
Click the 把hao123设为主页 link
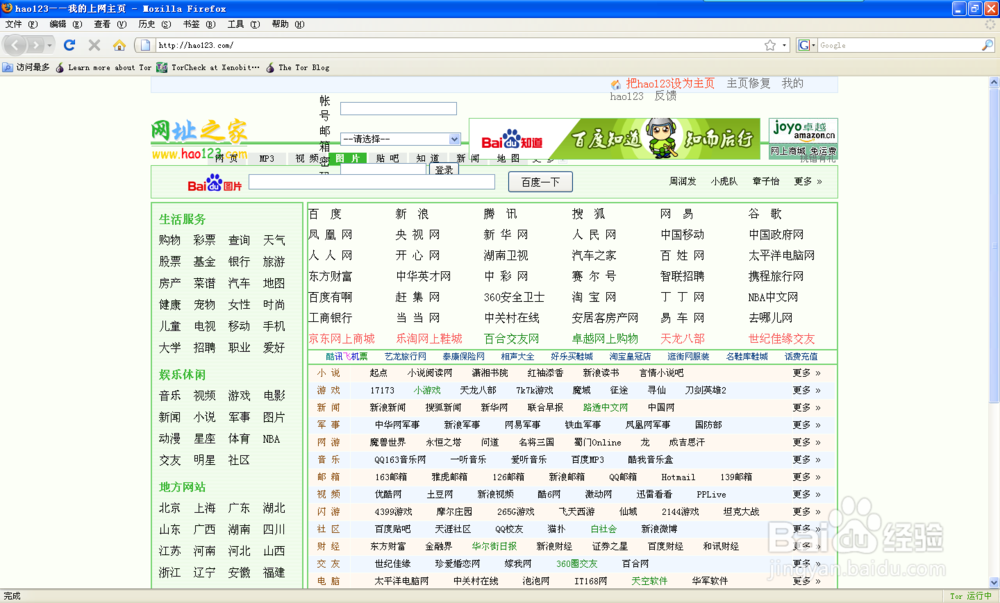pos(670,84)
